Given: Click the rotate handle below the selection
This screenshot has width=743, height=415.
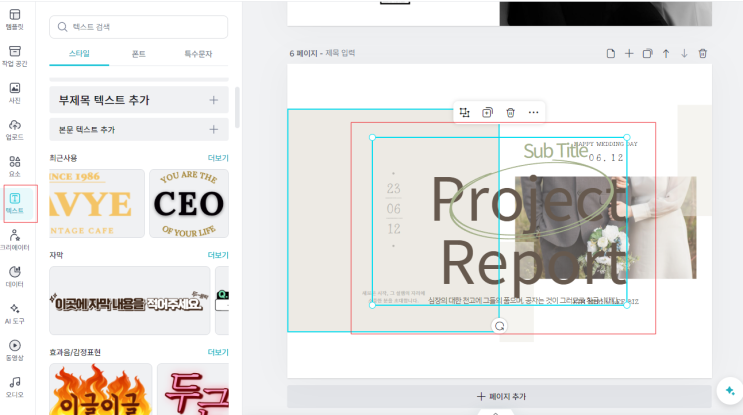Looking at the screenshot, I should pyautogui.click(x=499, y=326).
